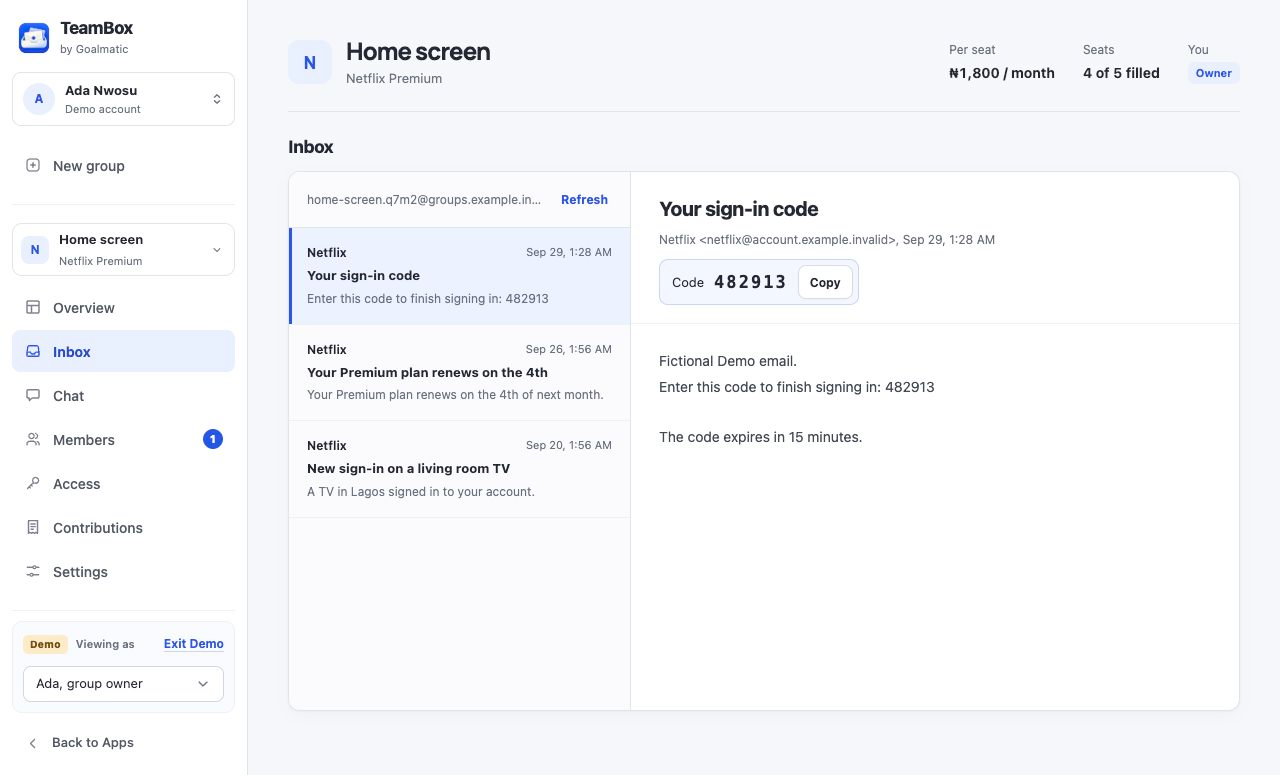
Task: Click the Owner role badge
Action: [1213, 73]
